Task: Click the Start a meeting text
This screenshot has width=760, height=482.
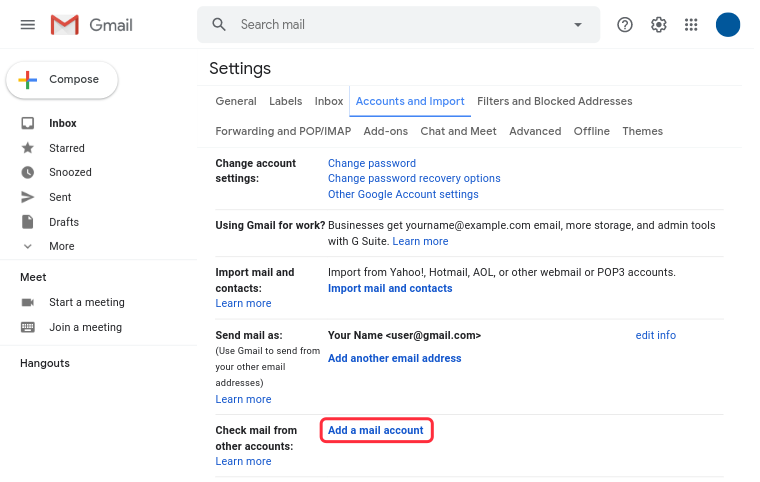Action: pyautogui.click(x=87, y=303)
